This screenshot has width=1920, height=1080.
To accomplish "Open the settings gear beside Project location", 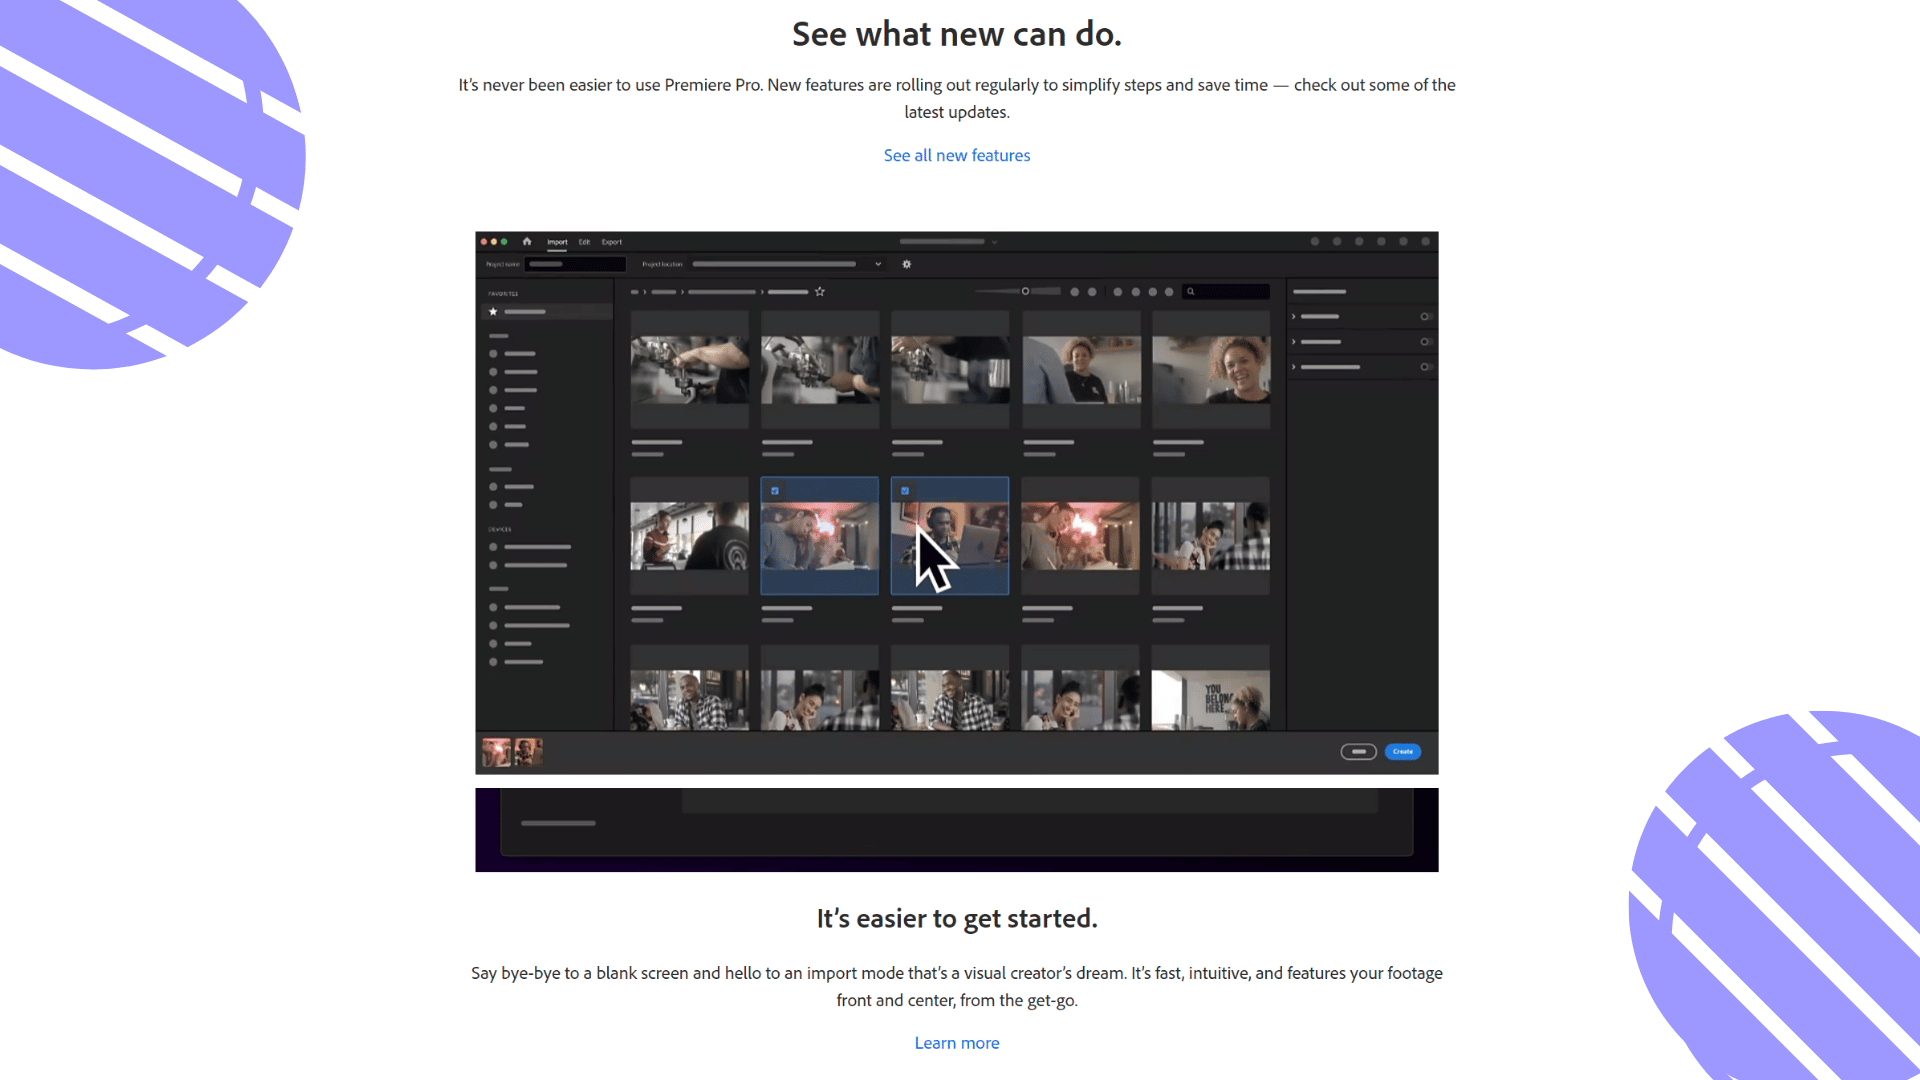I will pos(907,264).
